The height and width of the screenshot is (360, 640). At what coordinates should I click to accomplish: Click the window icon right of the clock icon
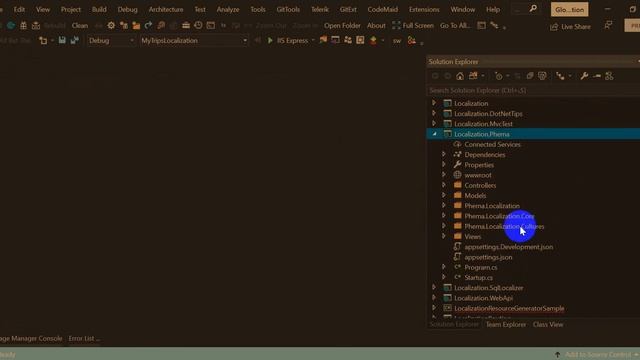[211, 25]
